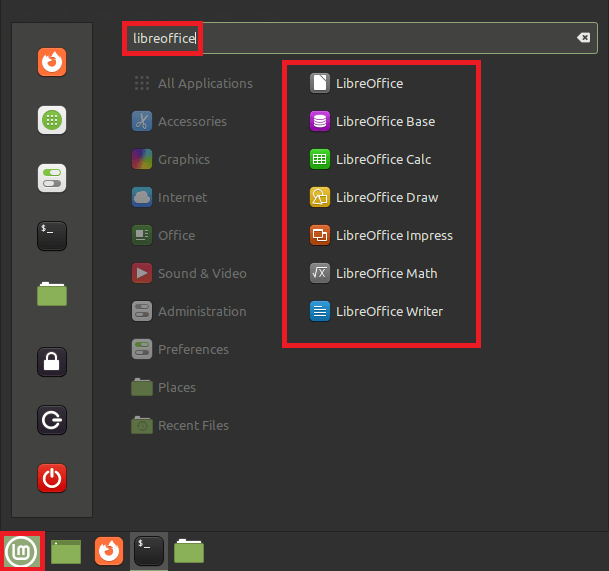Lock the screen with padlock icon
Screen dimensions: 609x571
click(52, 362)
